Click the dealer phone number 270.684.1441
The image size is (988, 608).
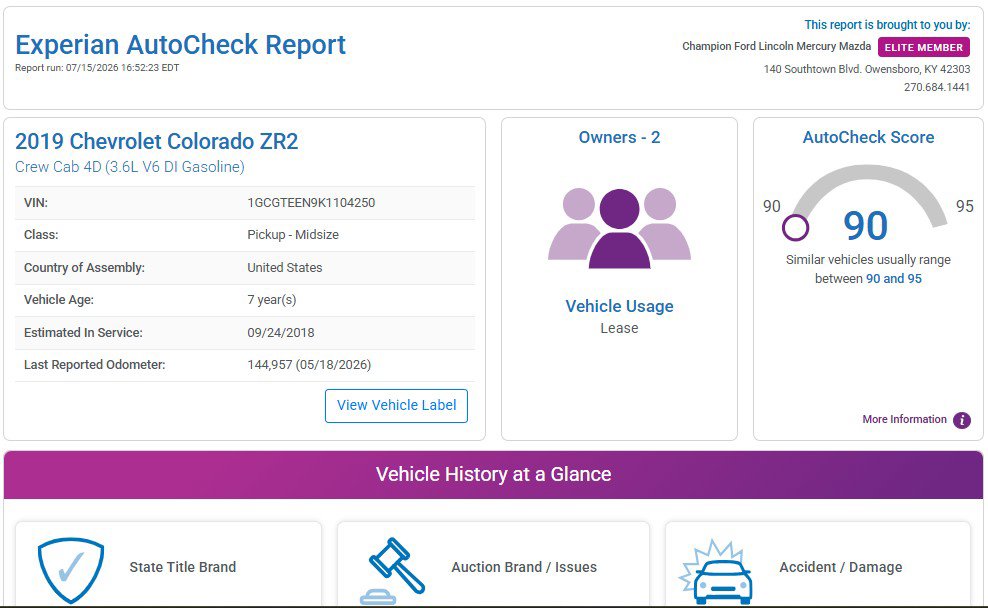click(937, 88)
